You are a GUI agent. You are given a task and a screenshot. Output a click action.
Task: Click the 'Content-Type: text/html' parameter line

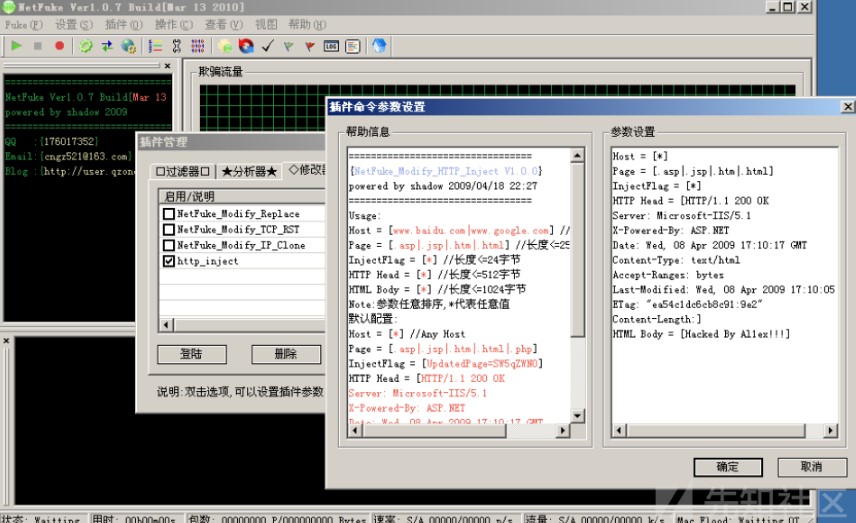tap(676, 260)
